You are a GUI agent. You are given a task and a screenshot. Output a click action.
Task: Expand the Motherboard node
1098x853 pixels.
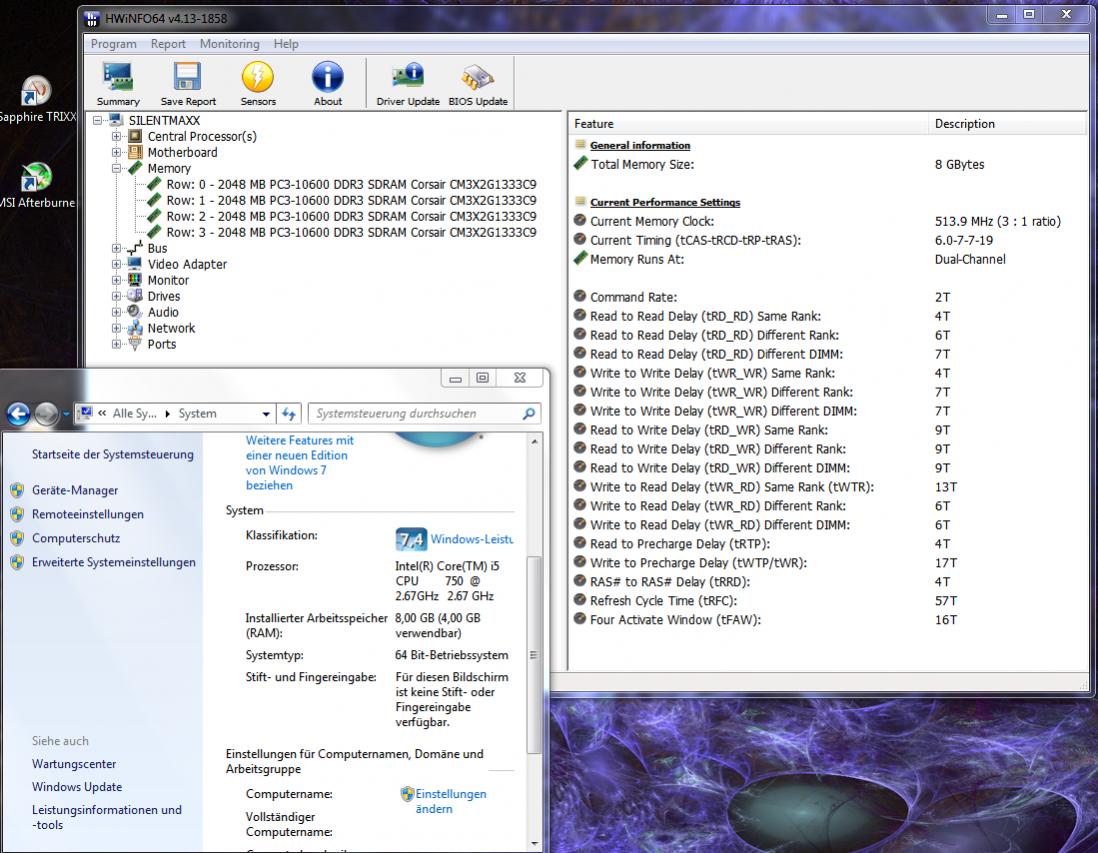click(116, 153)
